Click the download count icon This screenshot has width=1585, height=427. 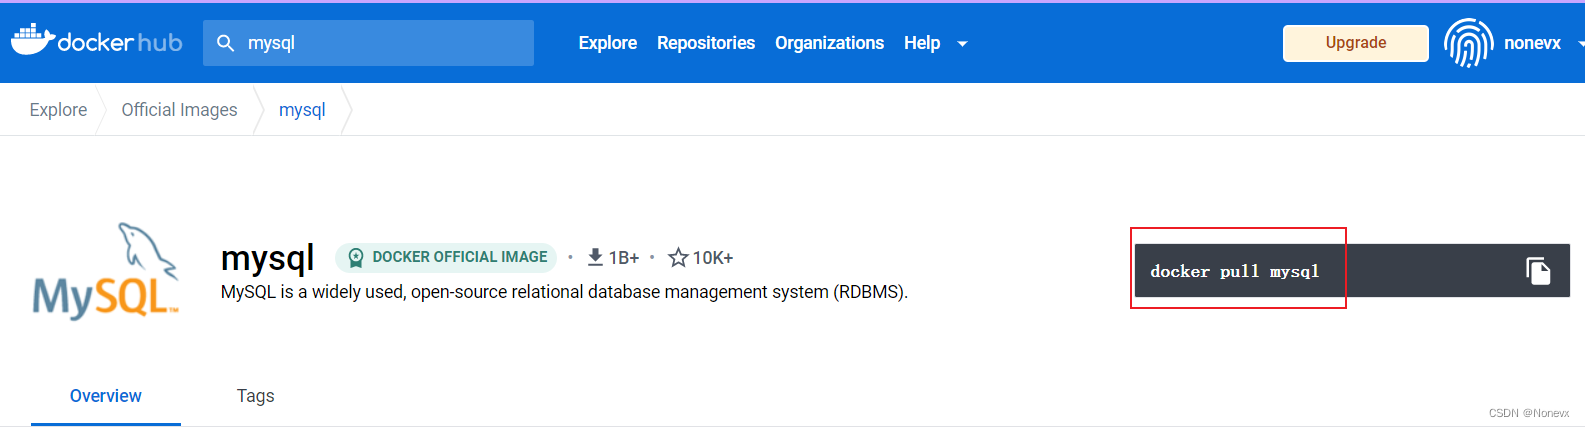[595, 257]
